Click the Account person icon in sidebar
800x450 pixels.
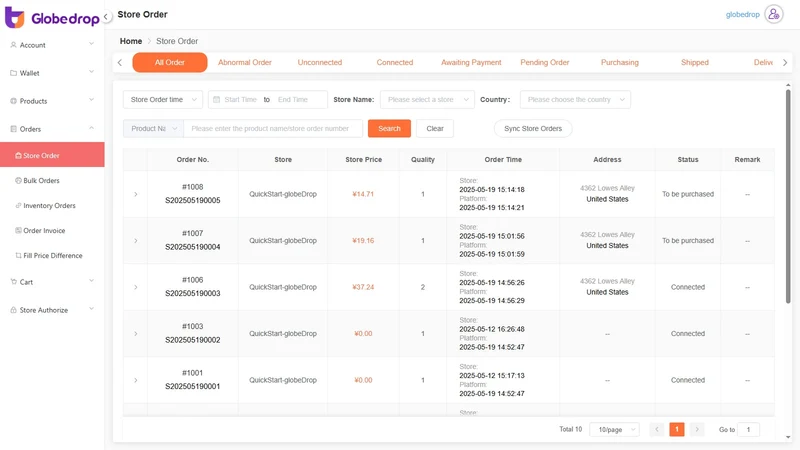[13, 45]
